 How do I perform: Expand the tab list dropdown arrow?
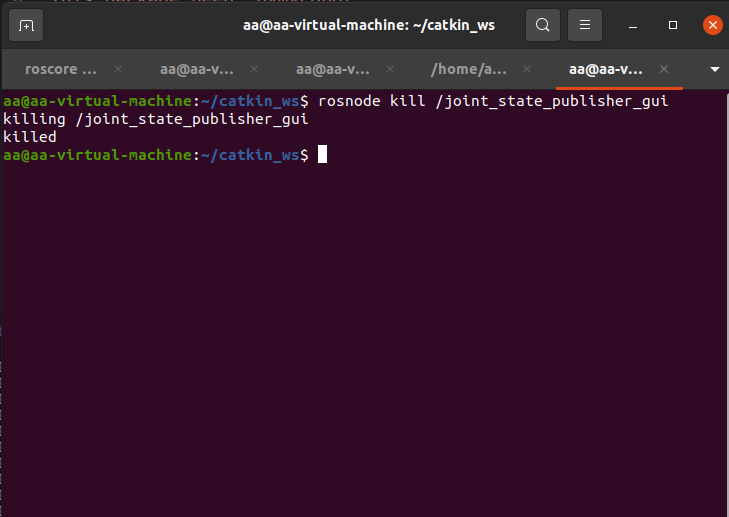pos(715,69)
